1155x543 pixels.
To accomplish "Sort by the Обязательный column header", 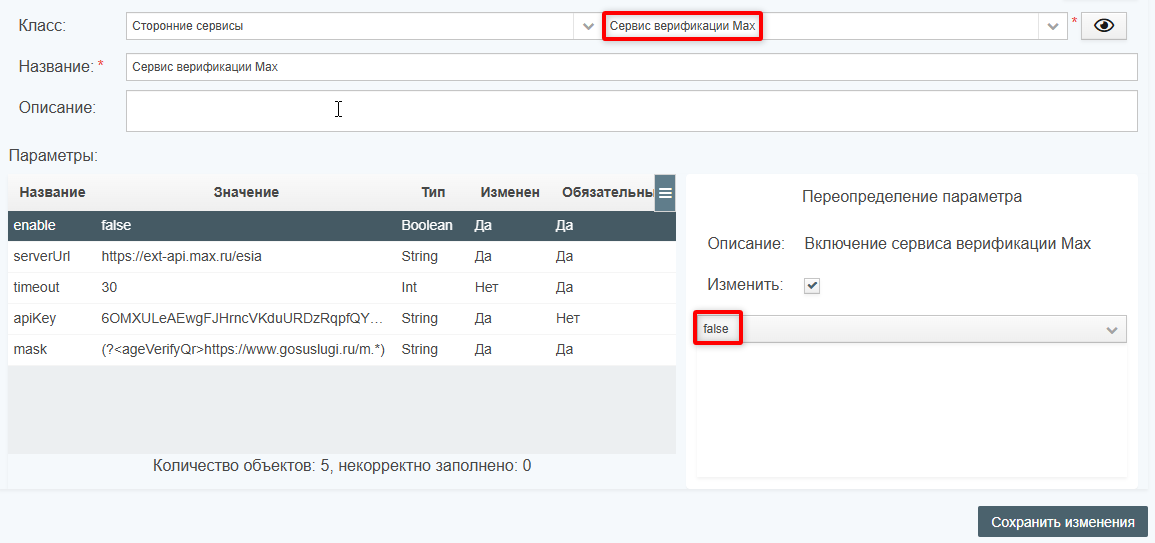I will pos(606,192).
